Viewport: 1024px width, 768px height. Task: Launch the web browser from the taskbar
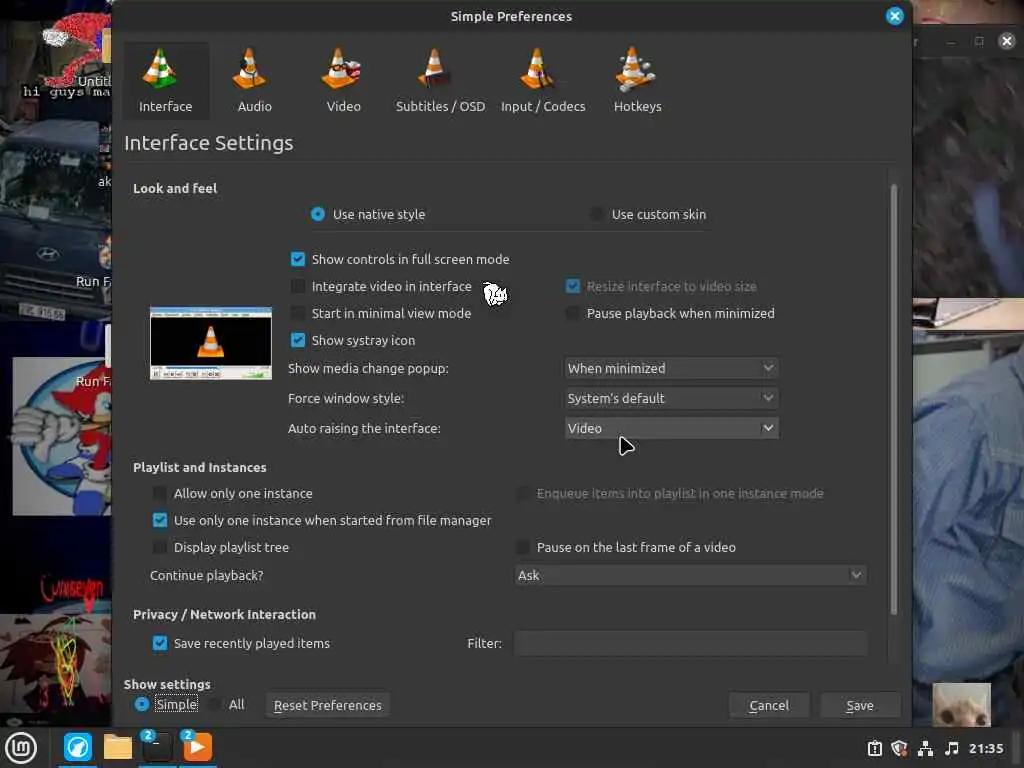pos(78,747)
